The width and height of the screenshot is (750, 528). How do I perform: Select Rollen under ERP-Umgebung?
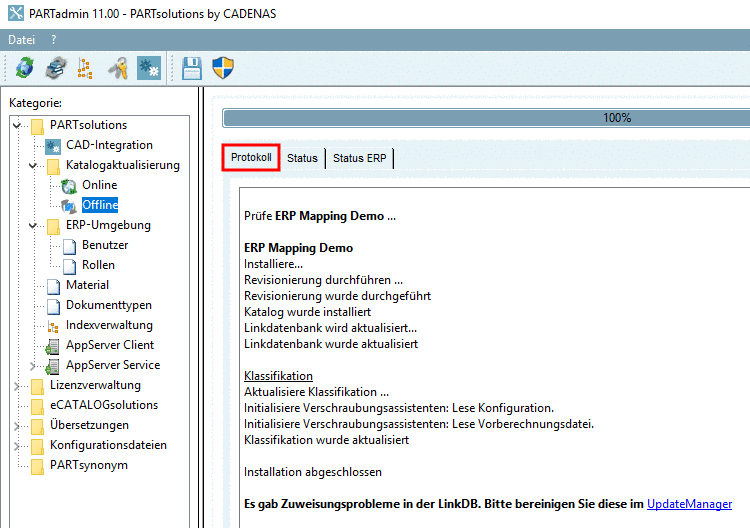[99, 265]
